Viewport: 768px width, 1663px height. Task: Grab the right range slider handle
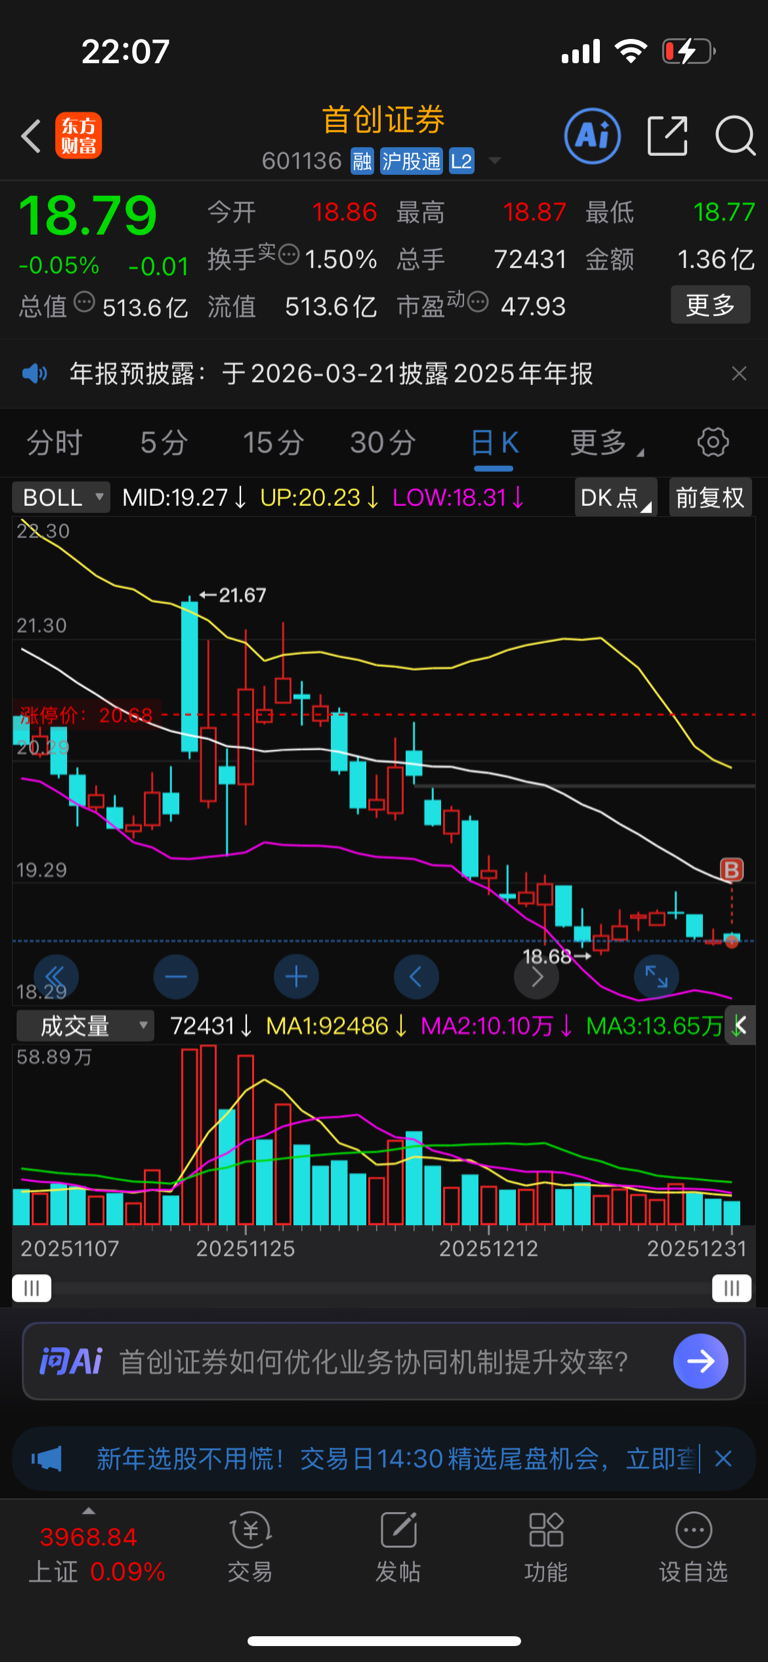tap(732, 1288)
